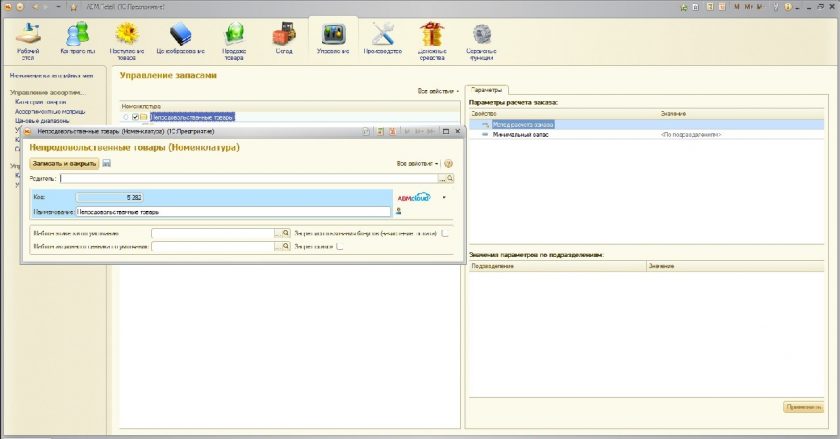Click magnifier in second lower selection field
Screen dimensions: 840x439
click(x=286, y=247)
